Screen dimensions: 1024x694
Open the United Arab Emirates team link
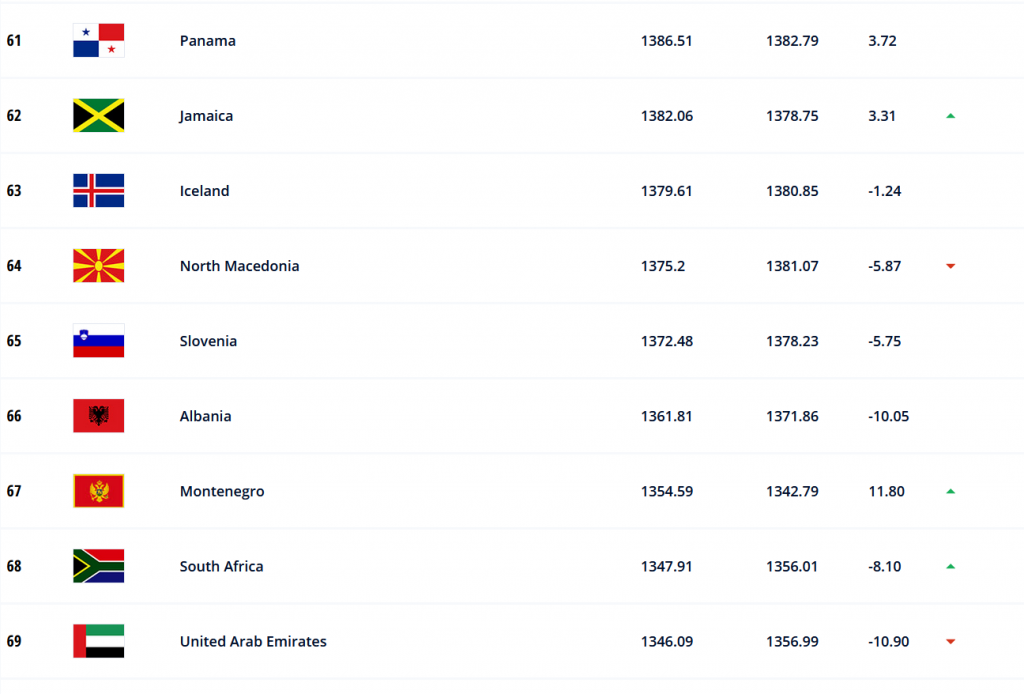253,641
